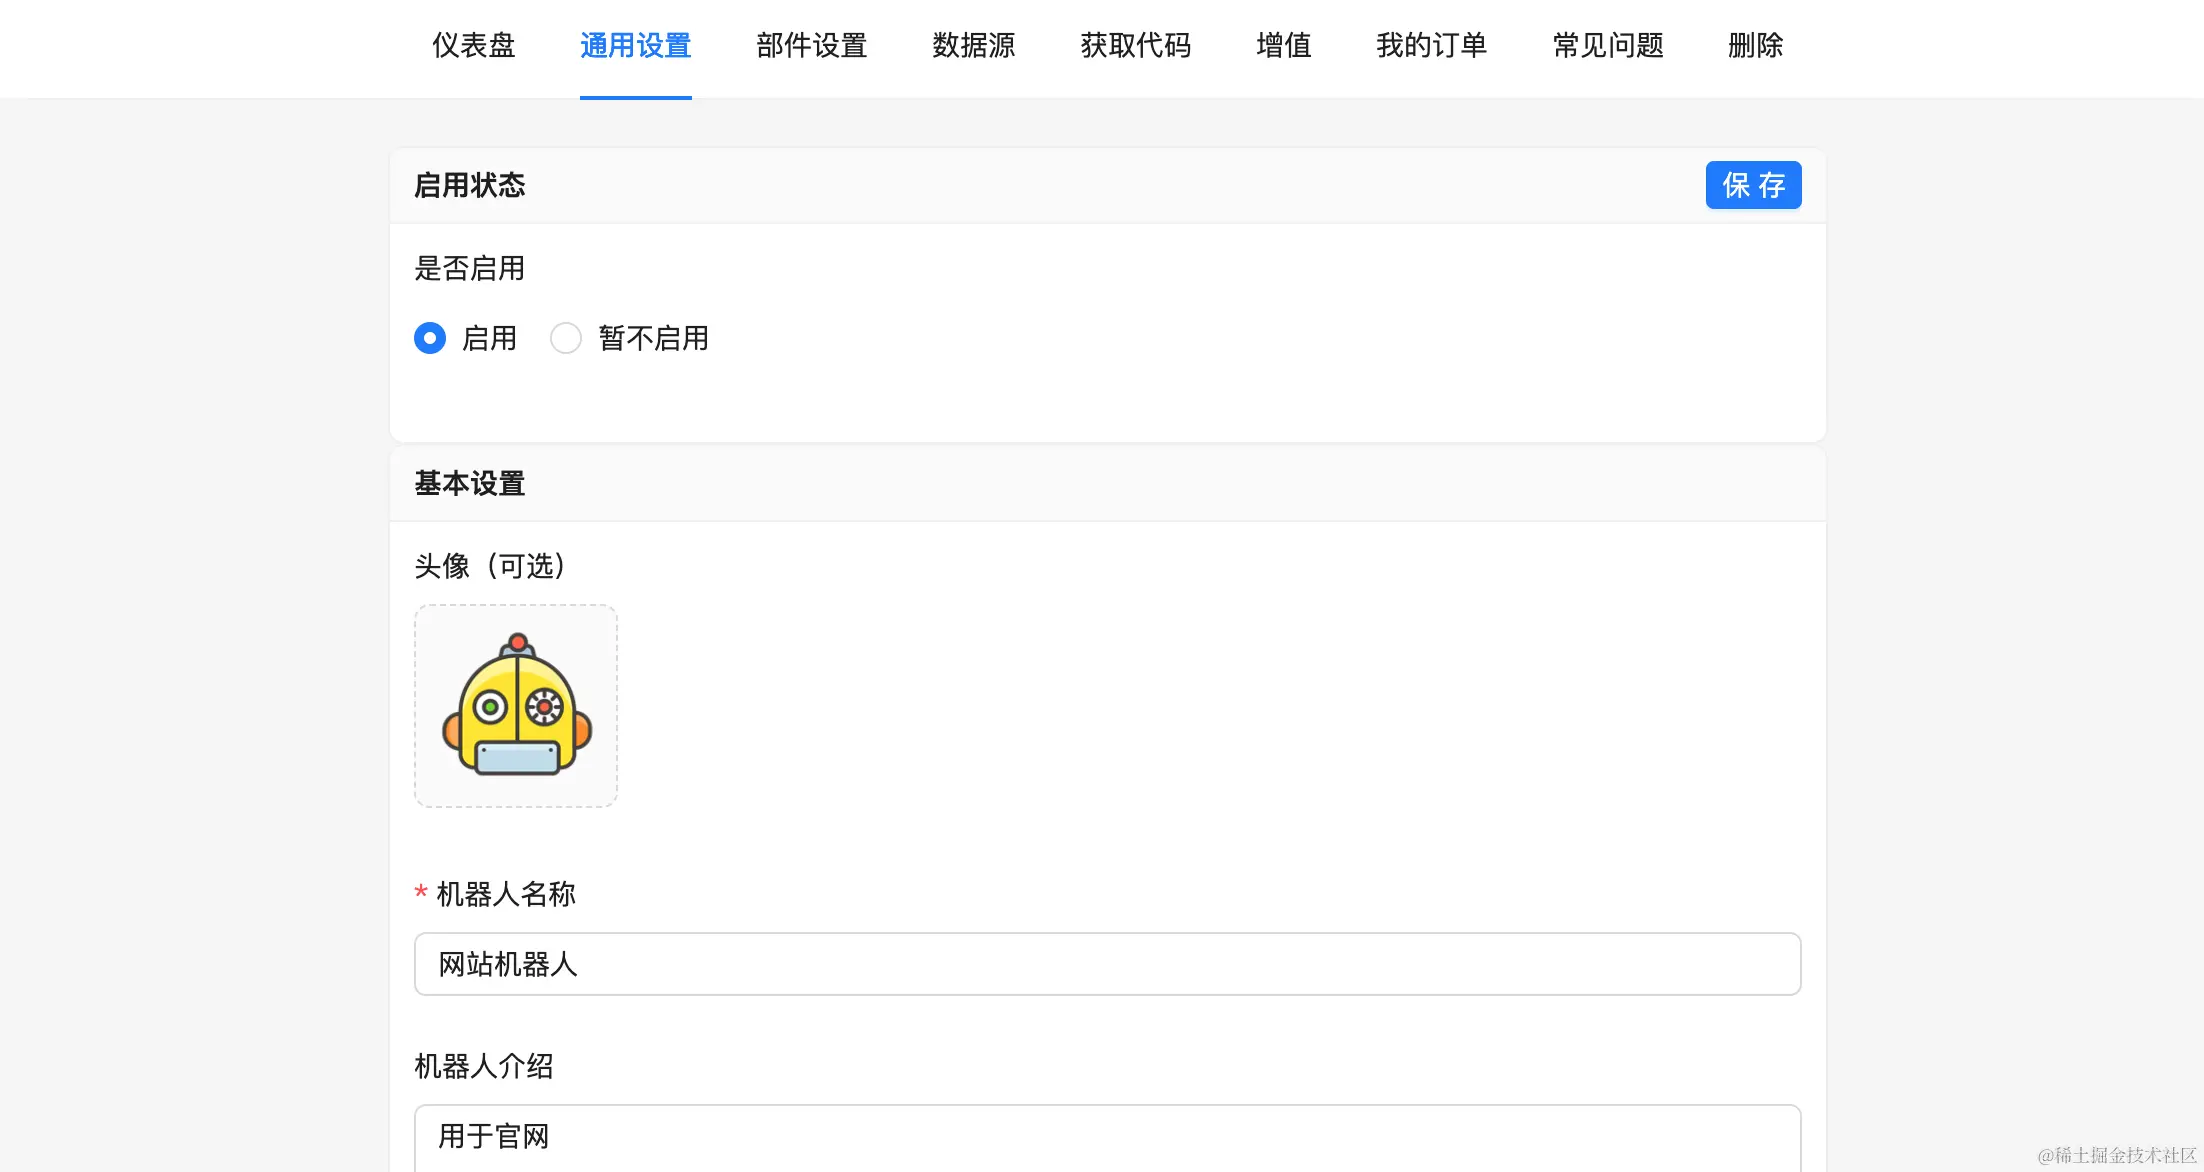Switch to the 增值 tab
This screenshot has height=1172, width=2204.
tap(1283, 46)
